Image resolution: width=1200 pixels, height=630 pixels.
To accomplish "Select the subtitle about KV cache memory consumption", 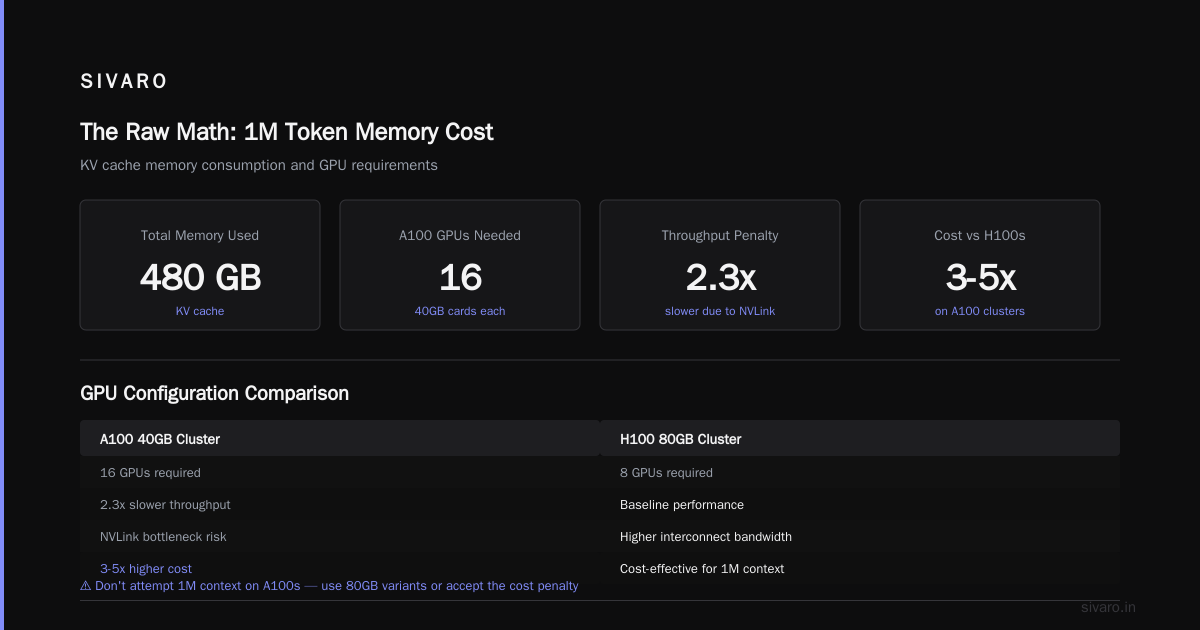I will (x=259, y=165).
